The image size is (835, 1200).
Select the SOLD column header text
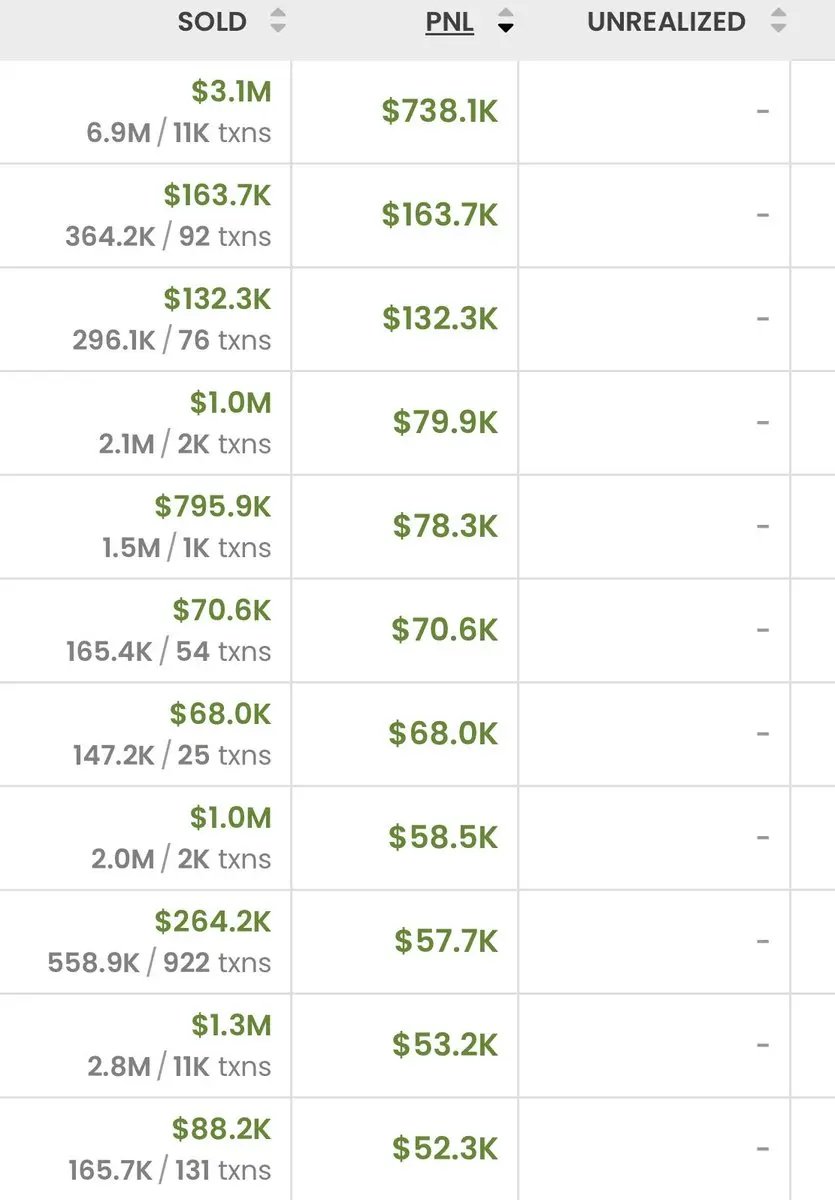212,22
